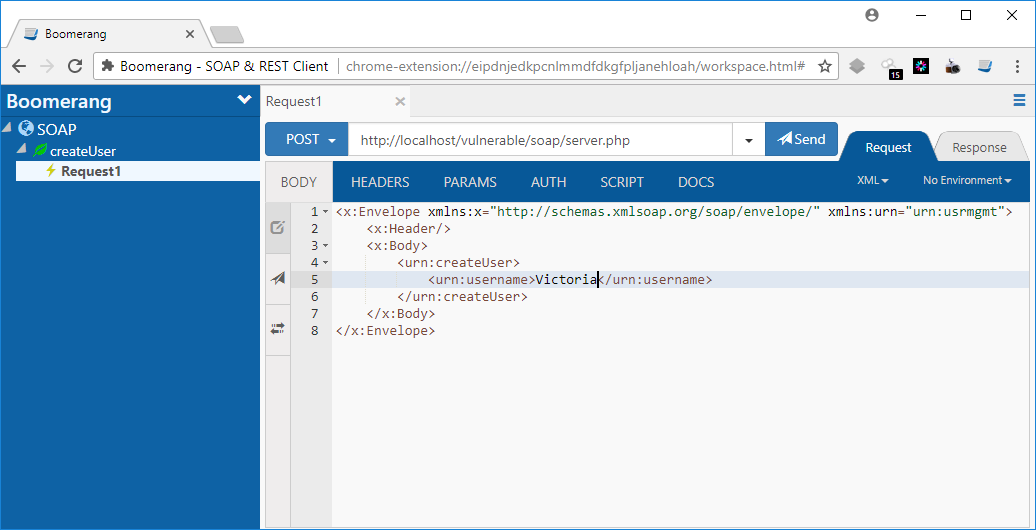Bookmark the page with the star icon

click(824, 66)
